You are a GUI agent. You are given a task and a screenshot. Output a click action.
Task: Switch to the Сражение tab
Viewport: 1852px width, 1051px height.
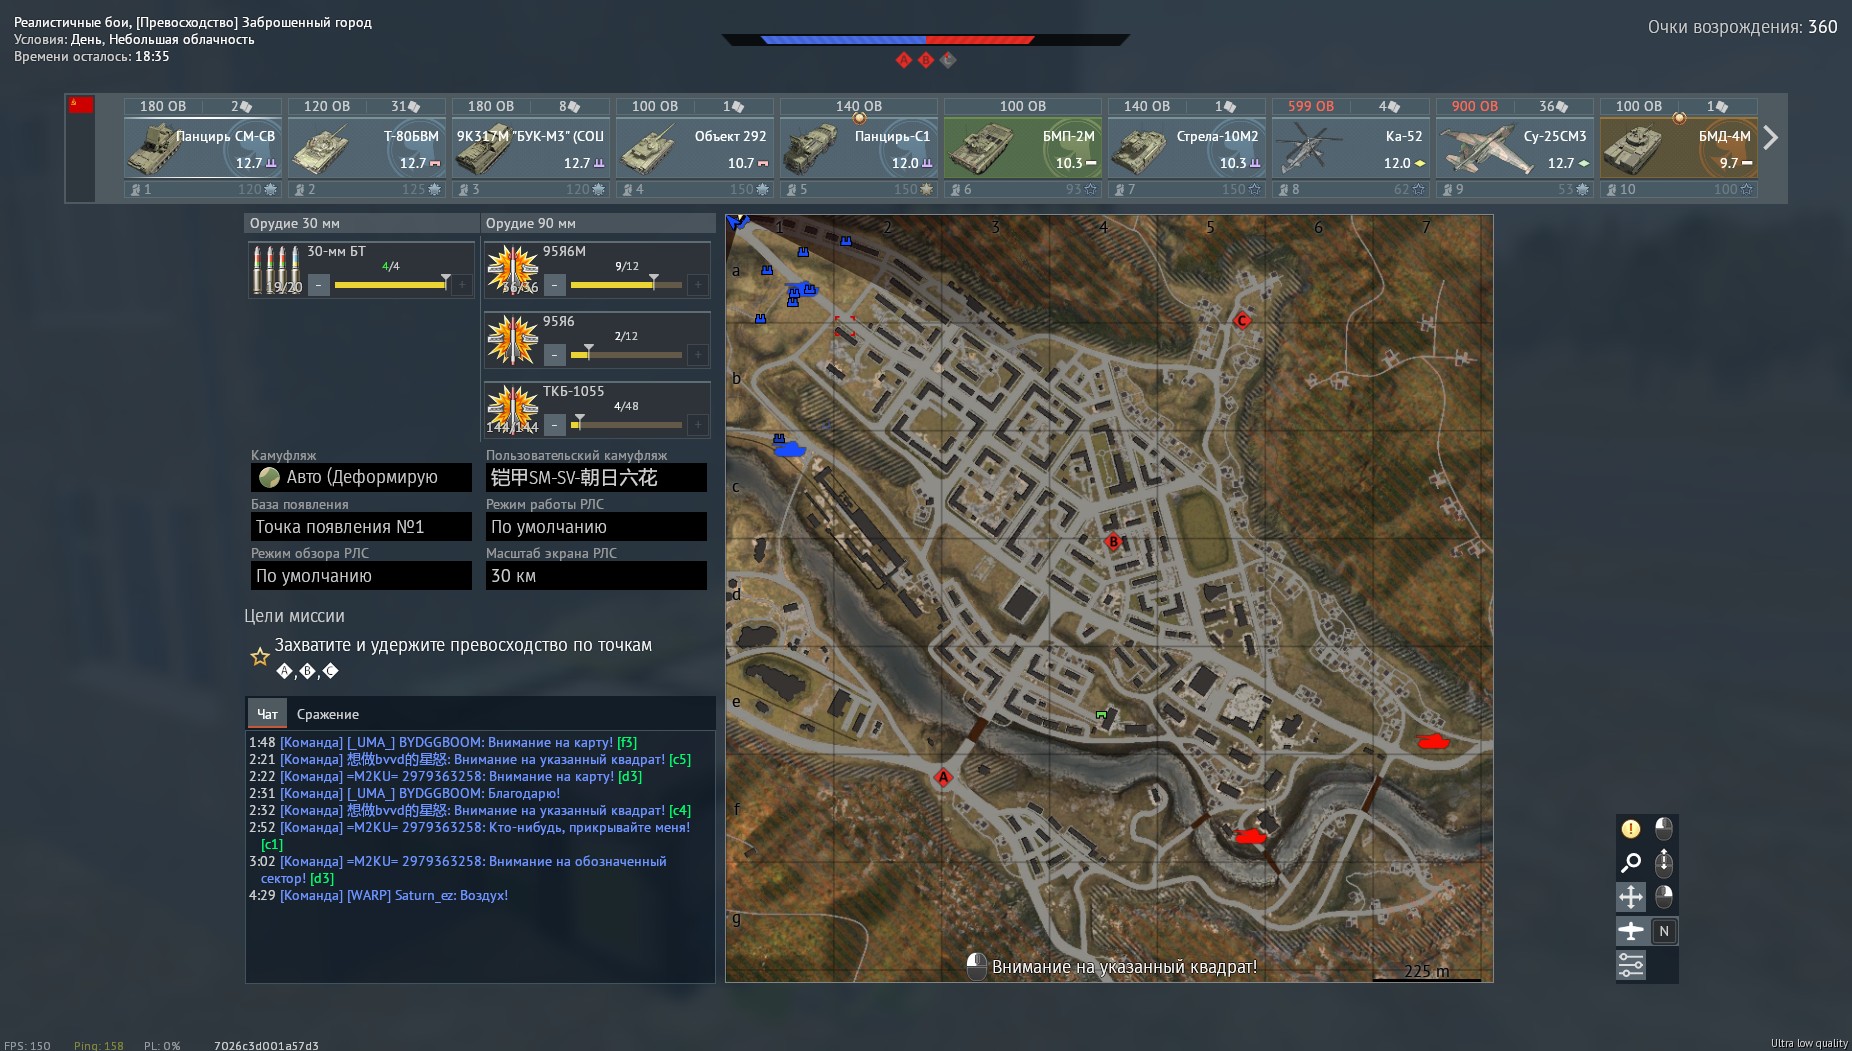coord(328,714)
